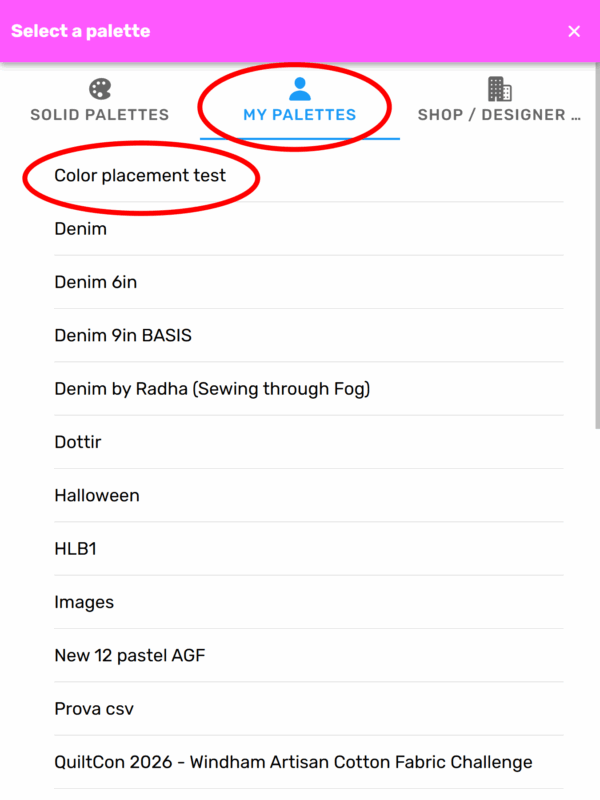Click the building icon for Shop / Designer

point(500,89)
